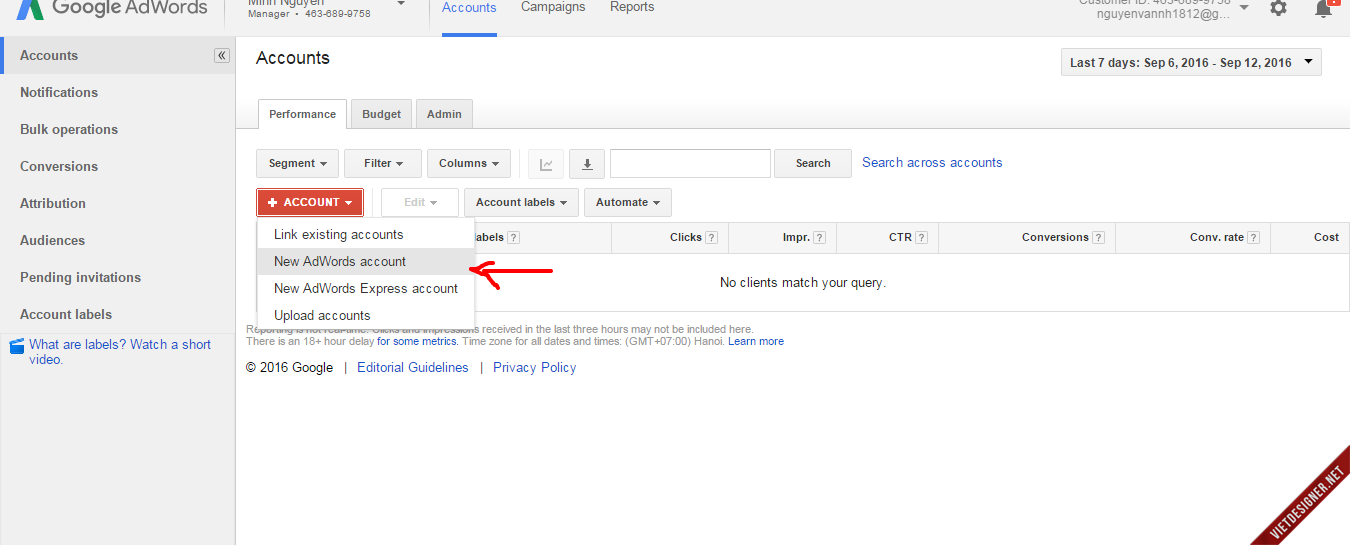Open the settings gear menu
The width and height of the screenshot is (1350, 545).
click(x=1278, y=8)
